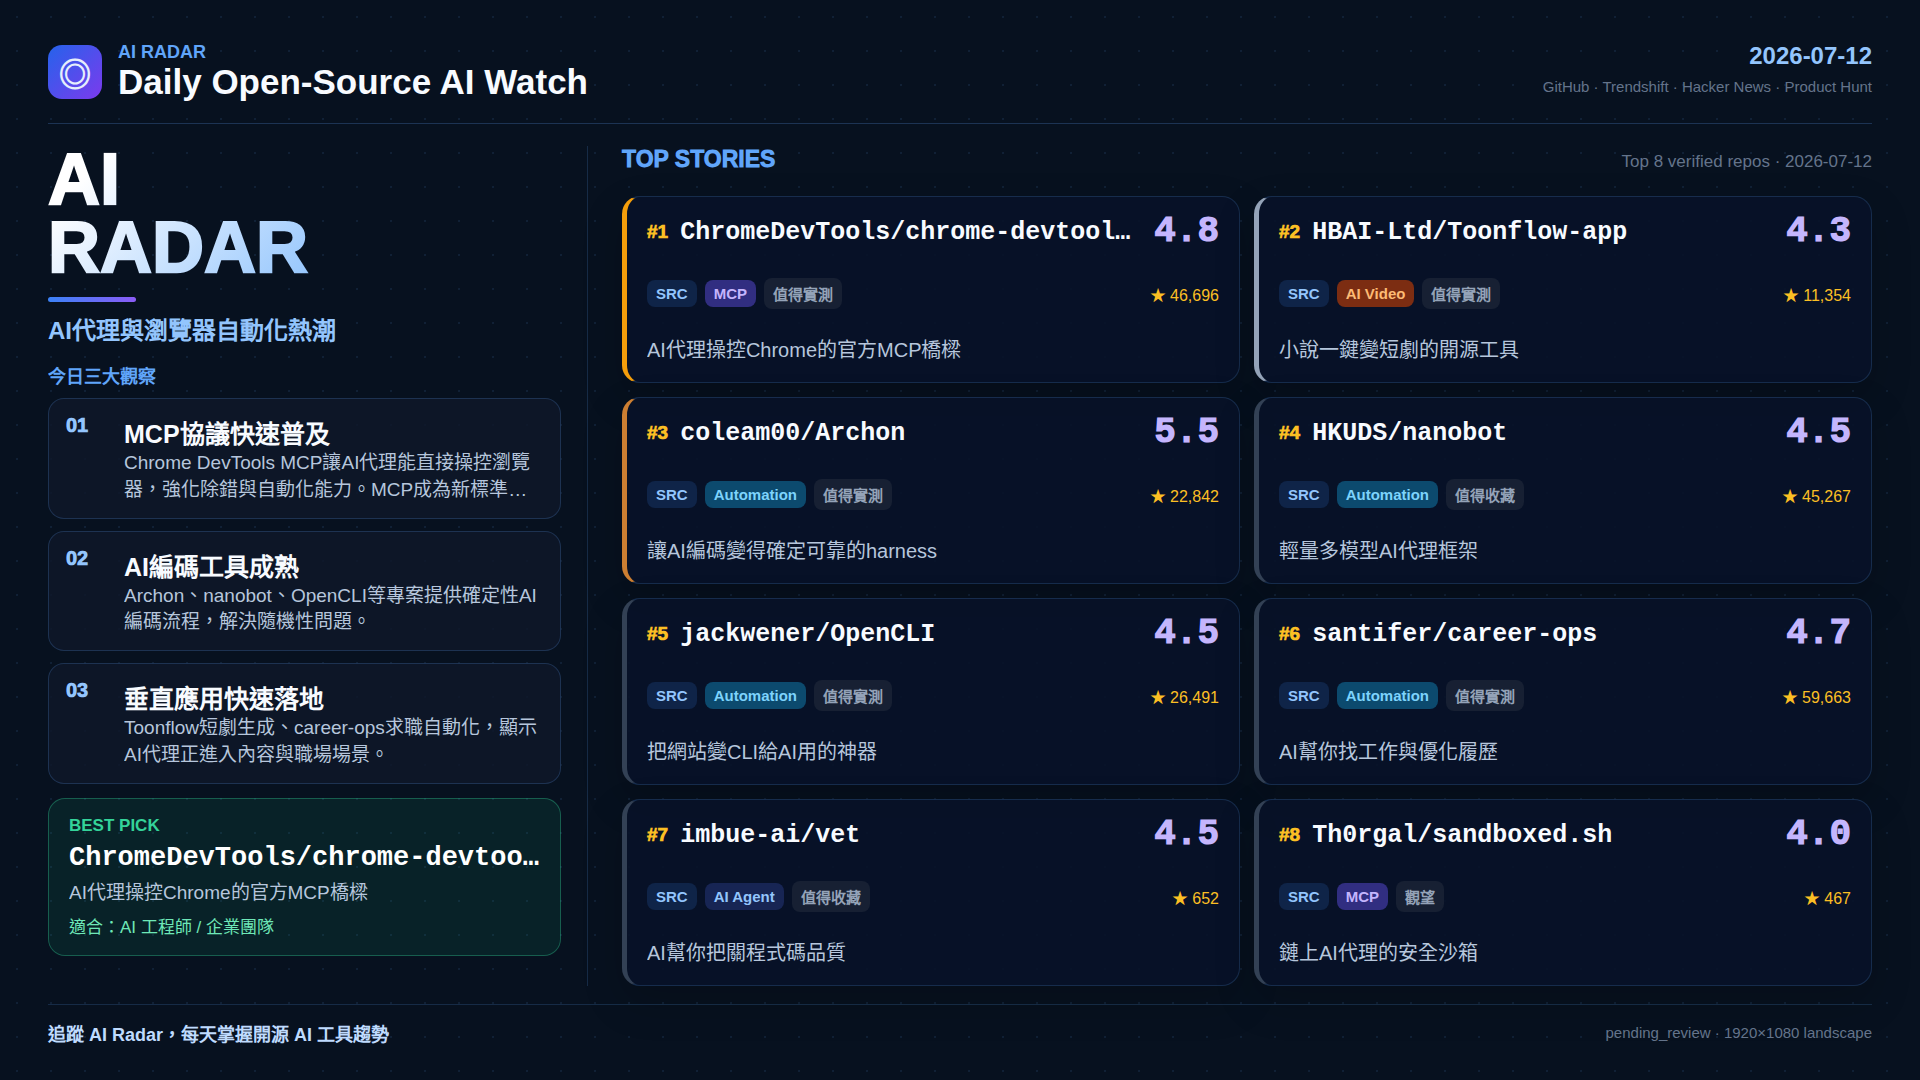Click the 2026-07-12 date in header
Screen dimensions: 1920x1080
[x=1810, y=56]
